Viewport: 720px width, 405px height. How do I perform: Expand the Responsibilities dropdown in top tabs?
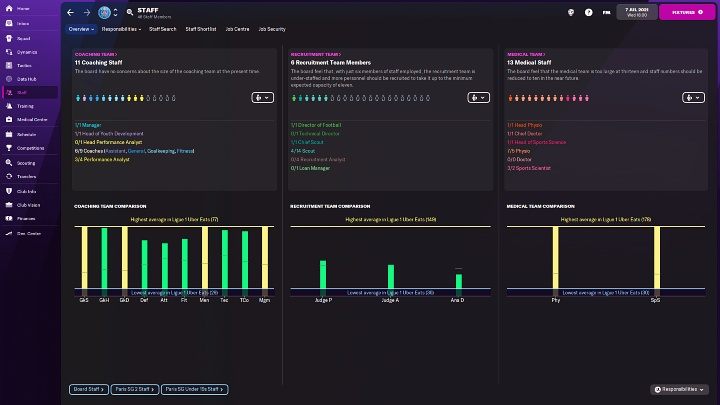coord(121,29)
